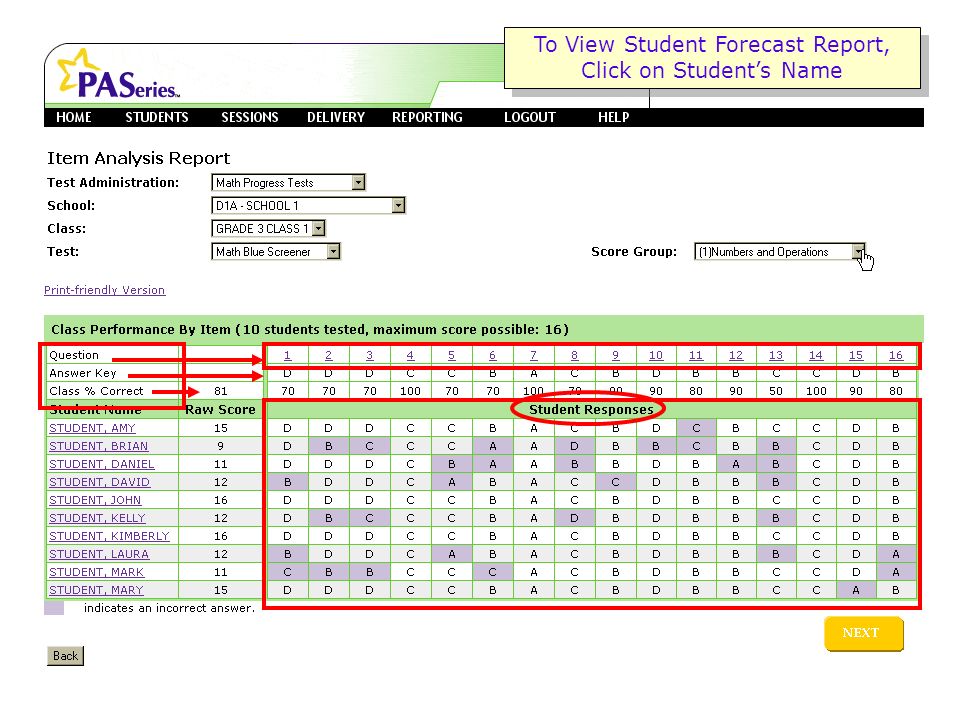Click the Back button
This screenshot has width=960, height=720.
tap(66, 656)
